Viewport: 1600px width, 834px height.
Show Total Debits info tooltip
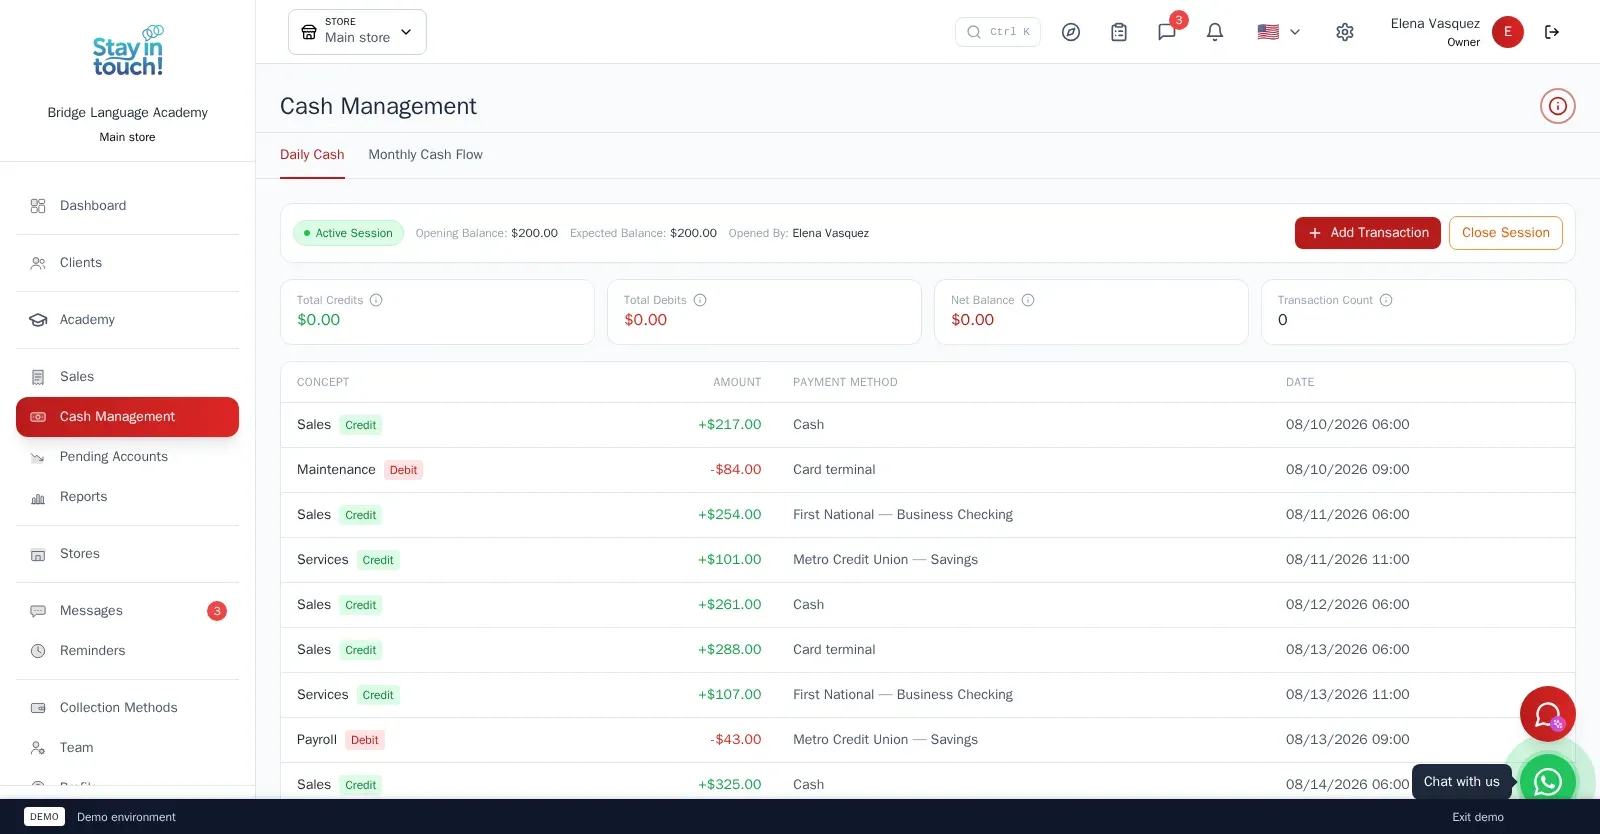pos(700,300)
